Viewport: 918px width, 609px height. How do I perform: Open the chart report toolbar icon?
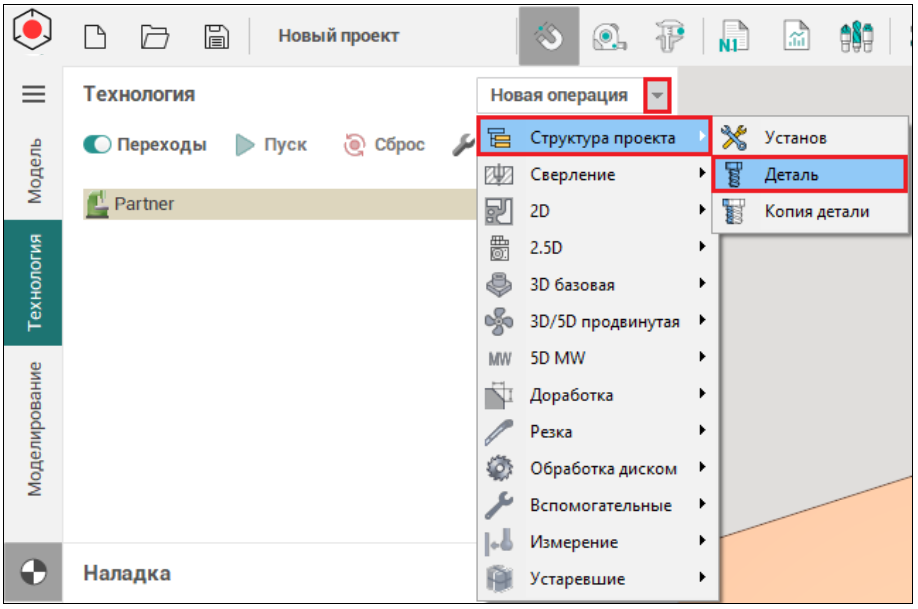(798, 37)
